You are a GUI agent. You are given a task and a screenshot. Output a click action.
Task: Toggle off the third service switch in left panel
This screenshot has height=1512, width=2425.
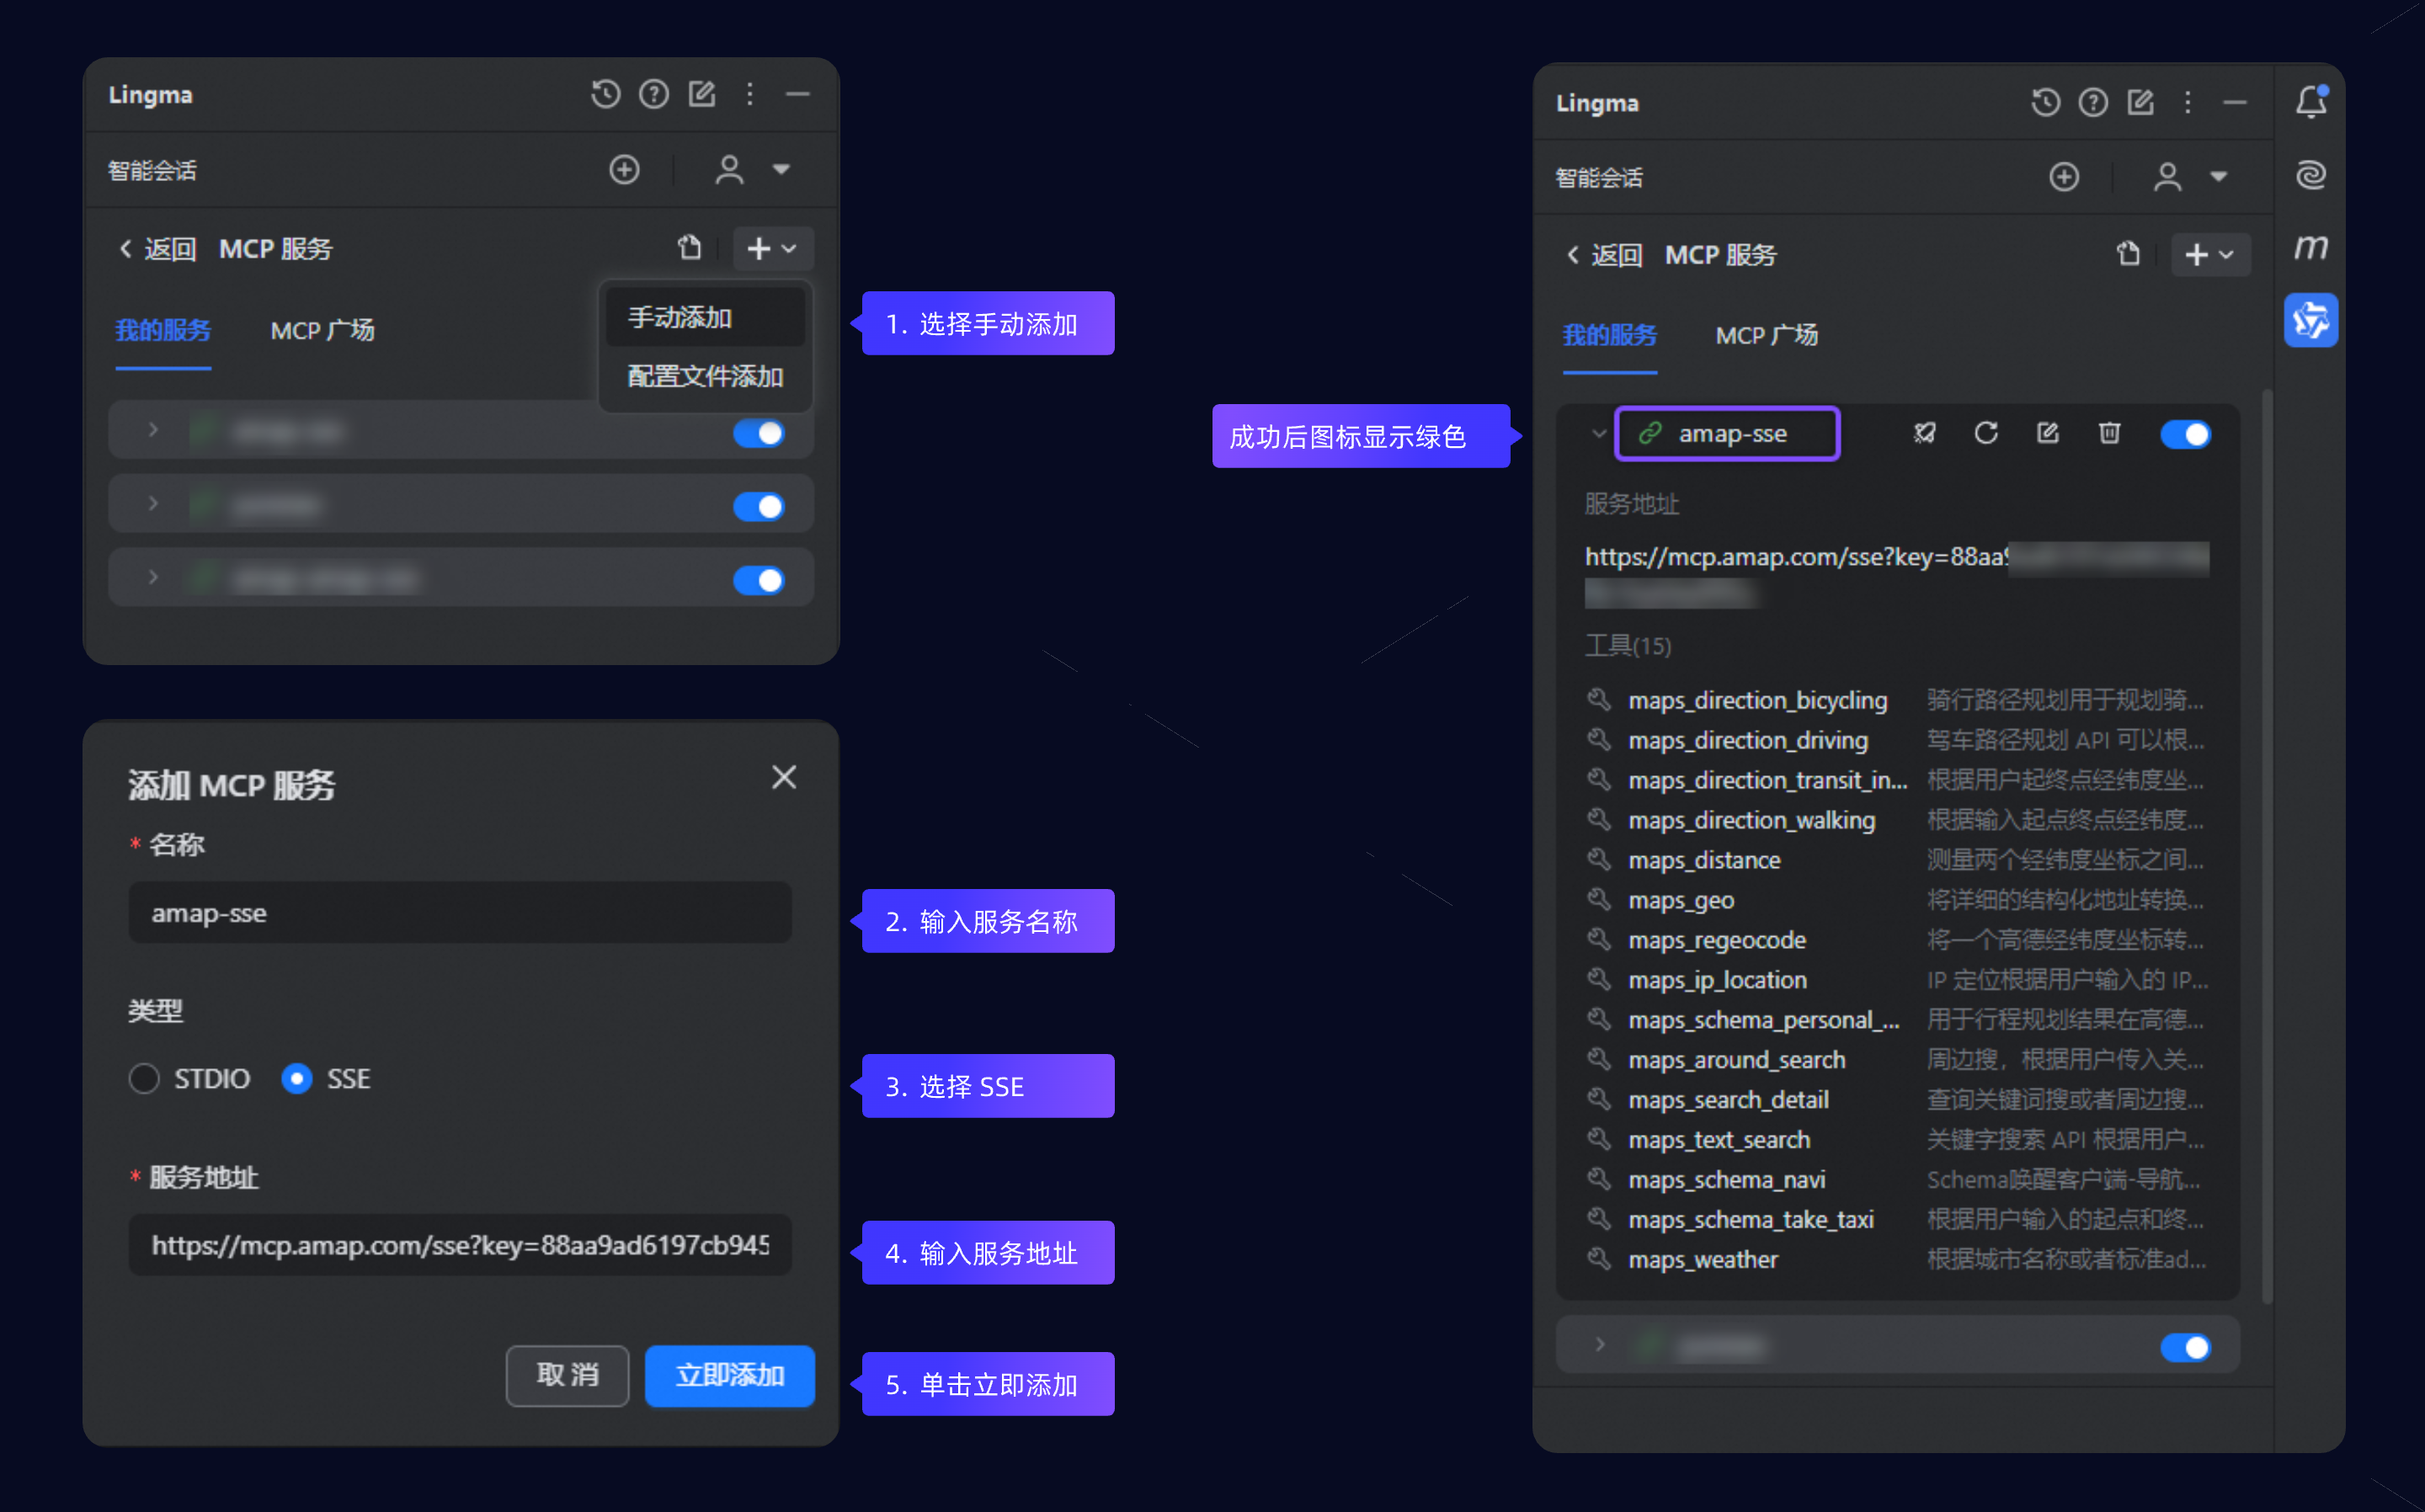(x=759, y=580)
